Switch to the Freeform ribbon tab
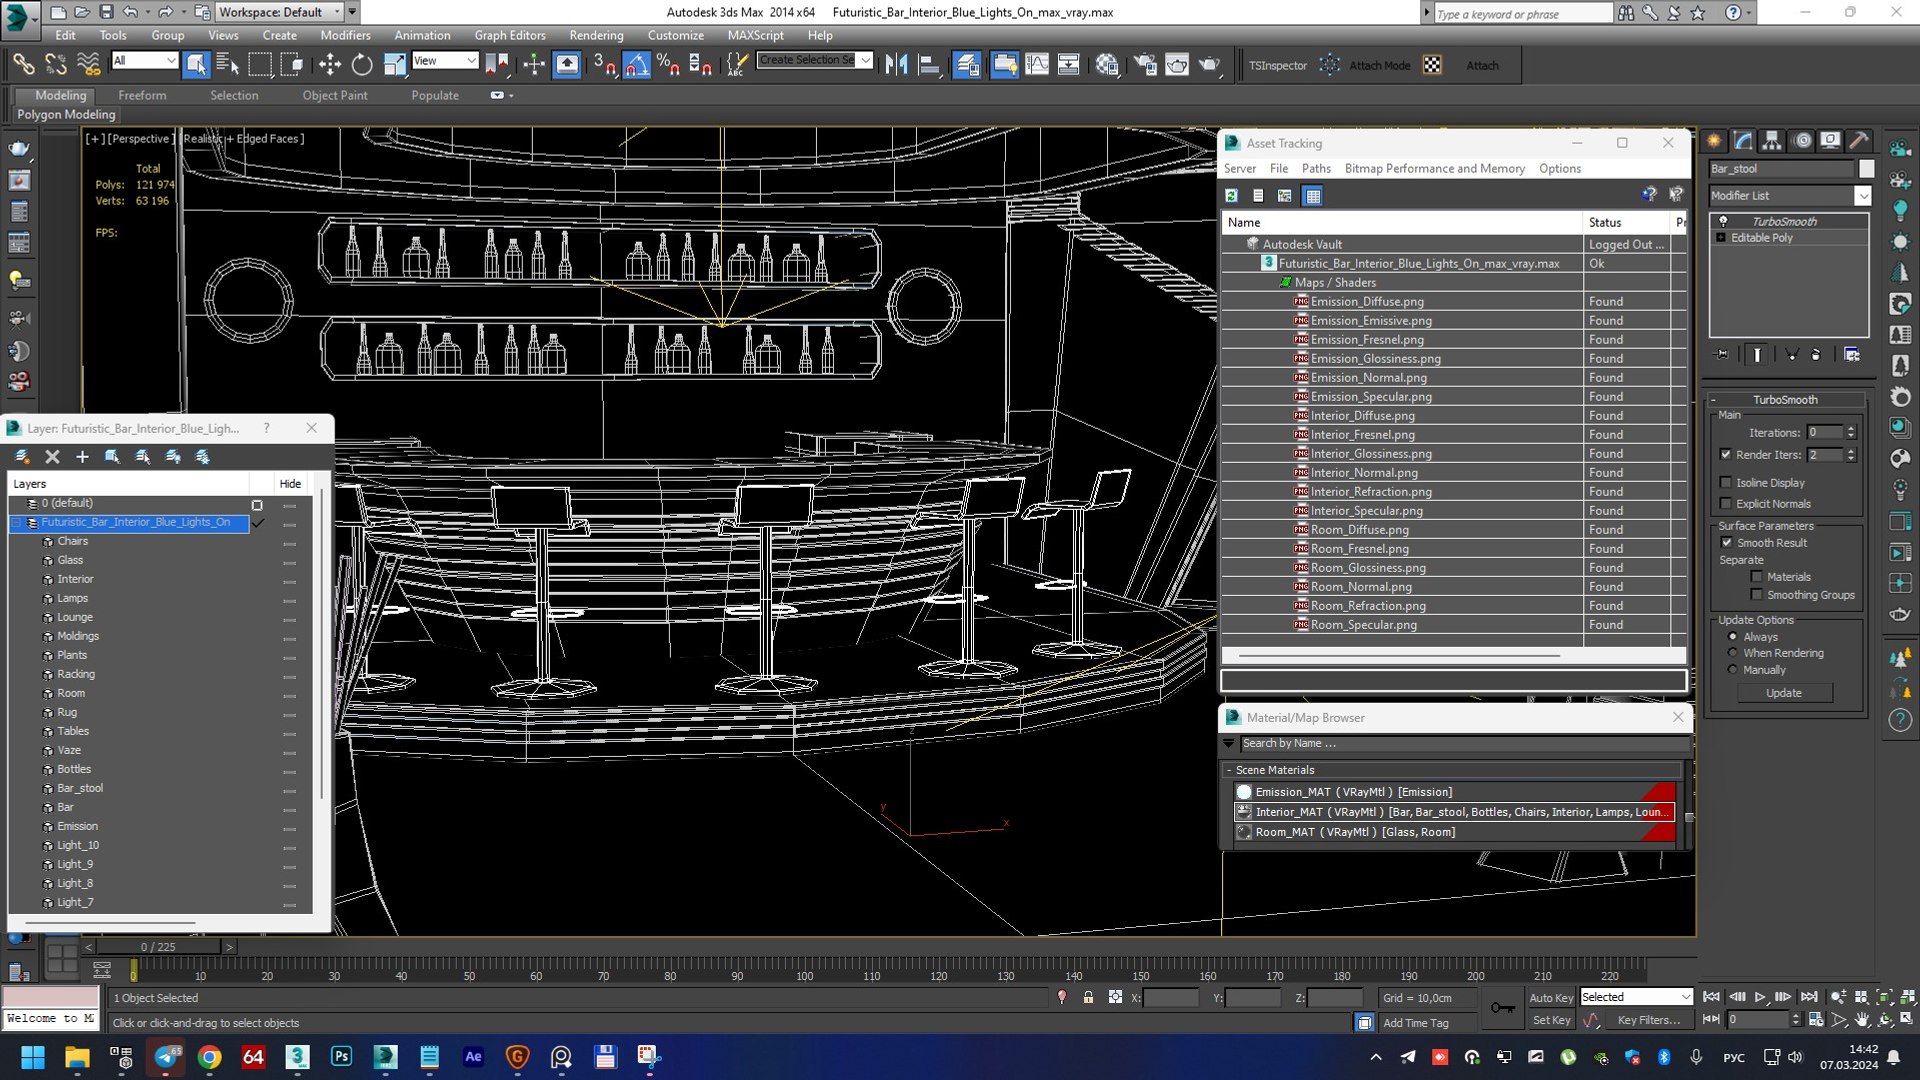 [x=142, y=95]
